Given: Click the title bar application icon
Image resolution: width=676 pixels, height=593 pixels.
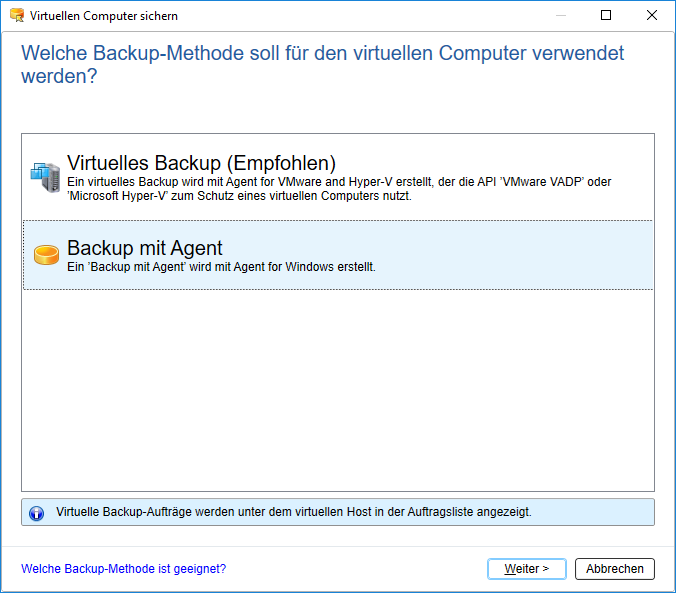Looking at the screenshot, I should tap(15, 16).
